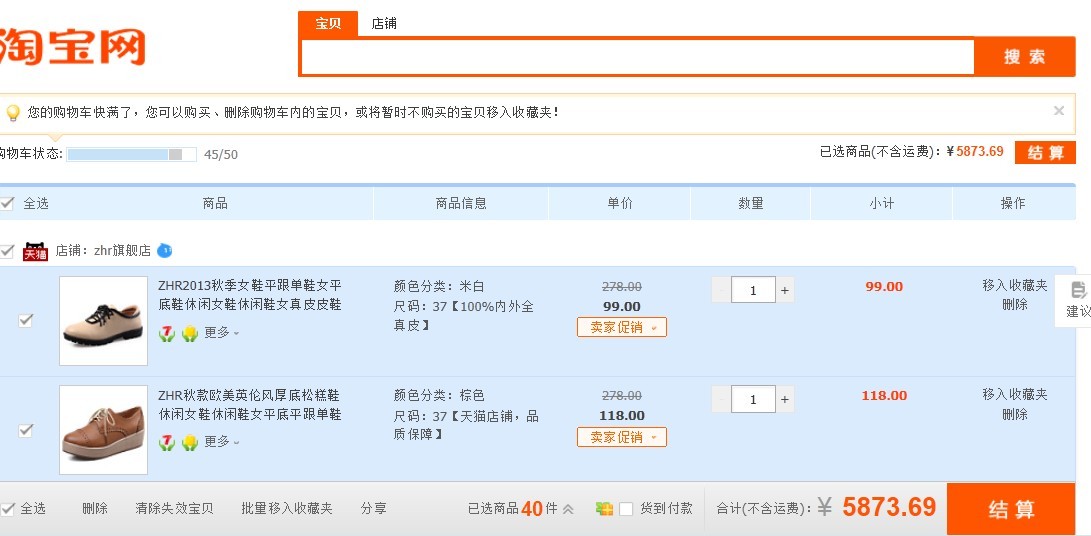Image resolution: width=1091 pixels, height=536 pixels.
Task: Increase quantity of the first shoe with plus
Action: [785, 291]
